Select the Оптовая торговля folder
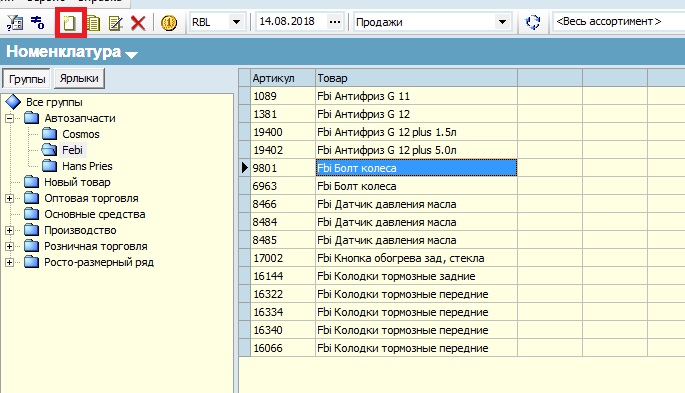685x393 pixels. [91, 198]
